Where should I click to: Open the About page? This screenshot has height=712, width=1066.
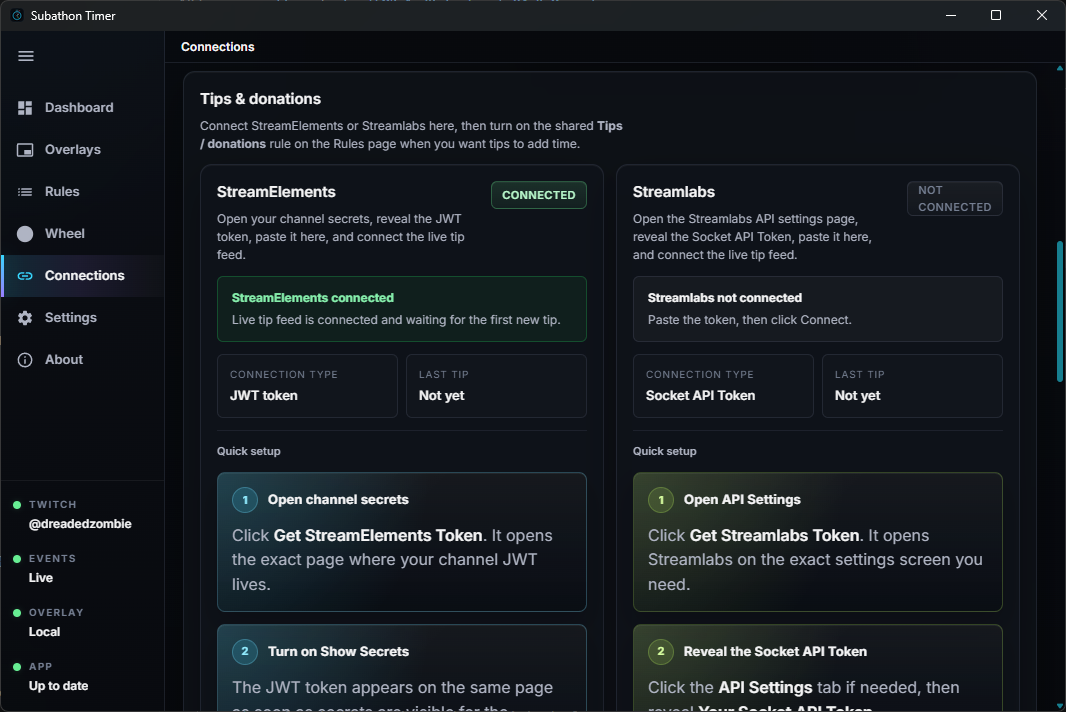coord(82,360)
